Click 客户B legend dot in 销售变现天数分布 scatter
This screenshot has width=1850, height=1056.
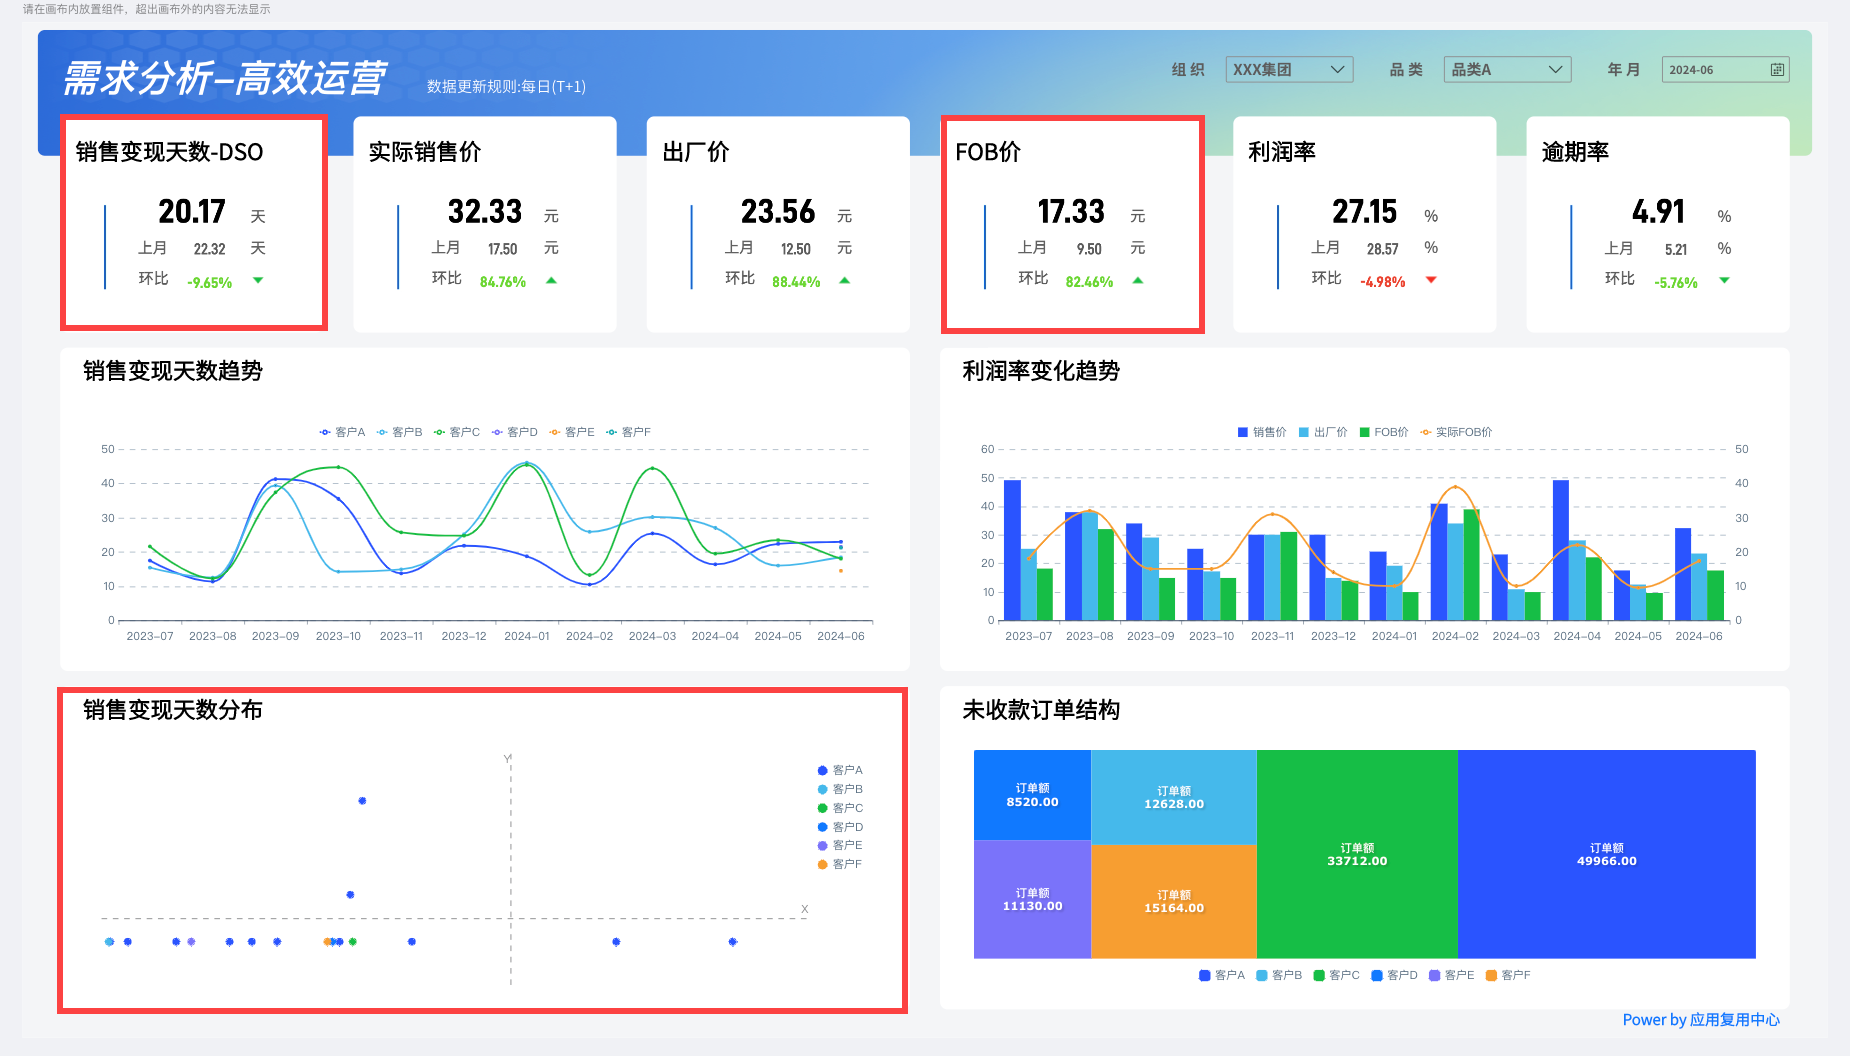tap(822, 789)
